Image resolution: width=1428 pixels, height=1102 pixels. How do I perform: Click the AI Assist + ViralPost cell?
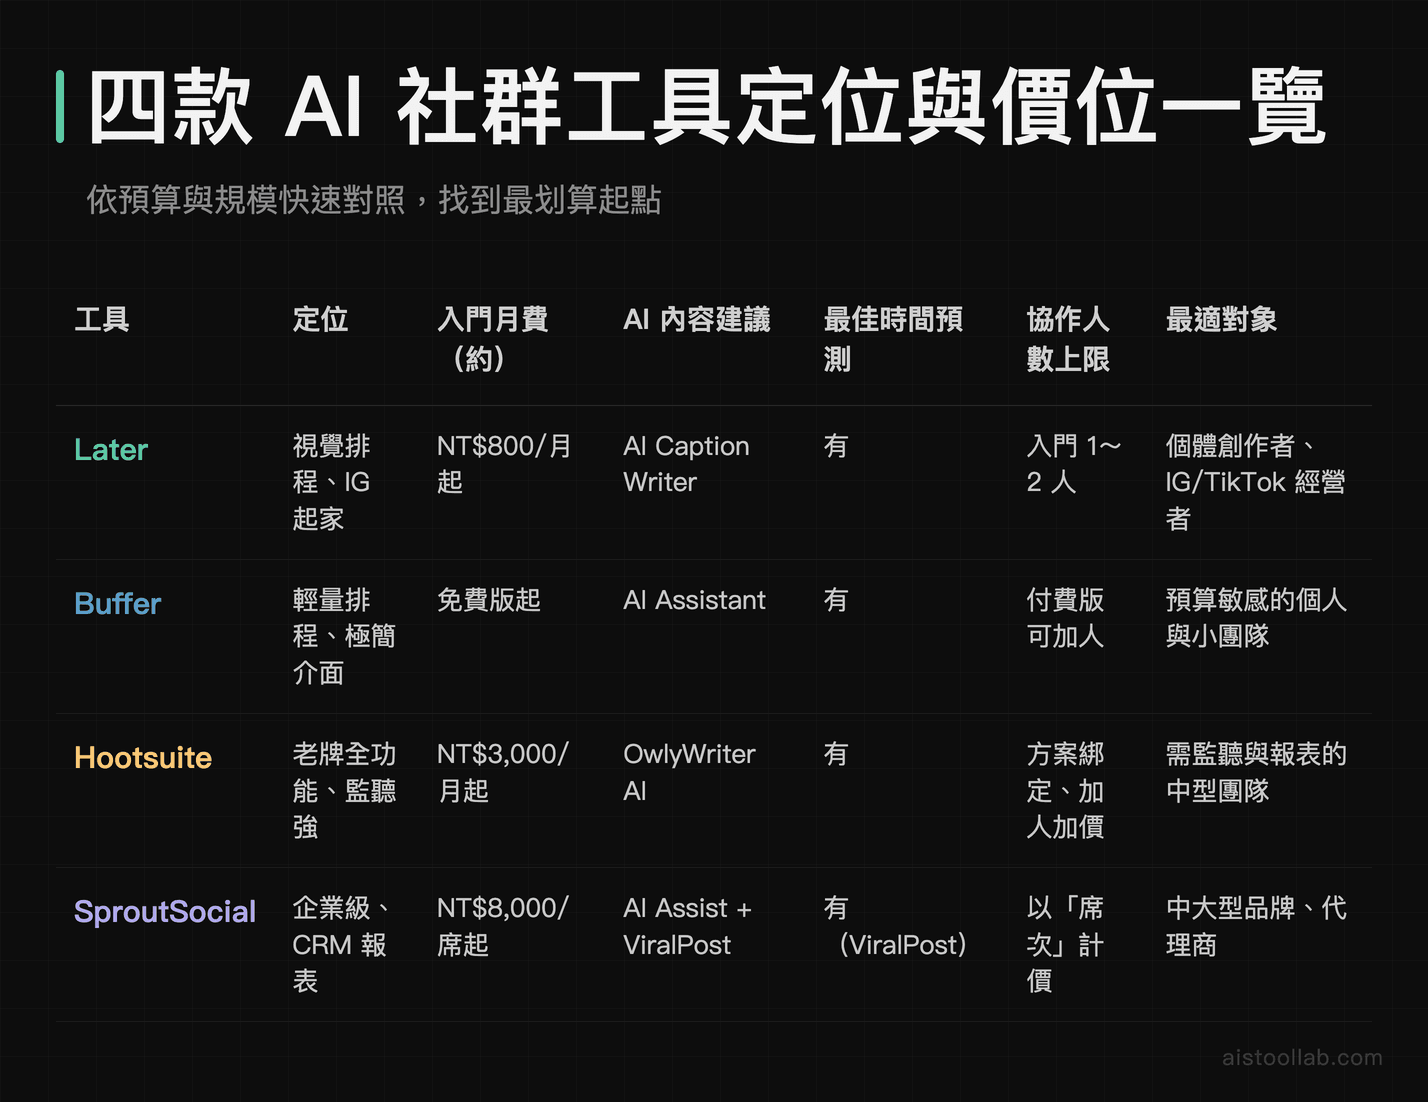click(687, 926)
